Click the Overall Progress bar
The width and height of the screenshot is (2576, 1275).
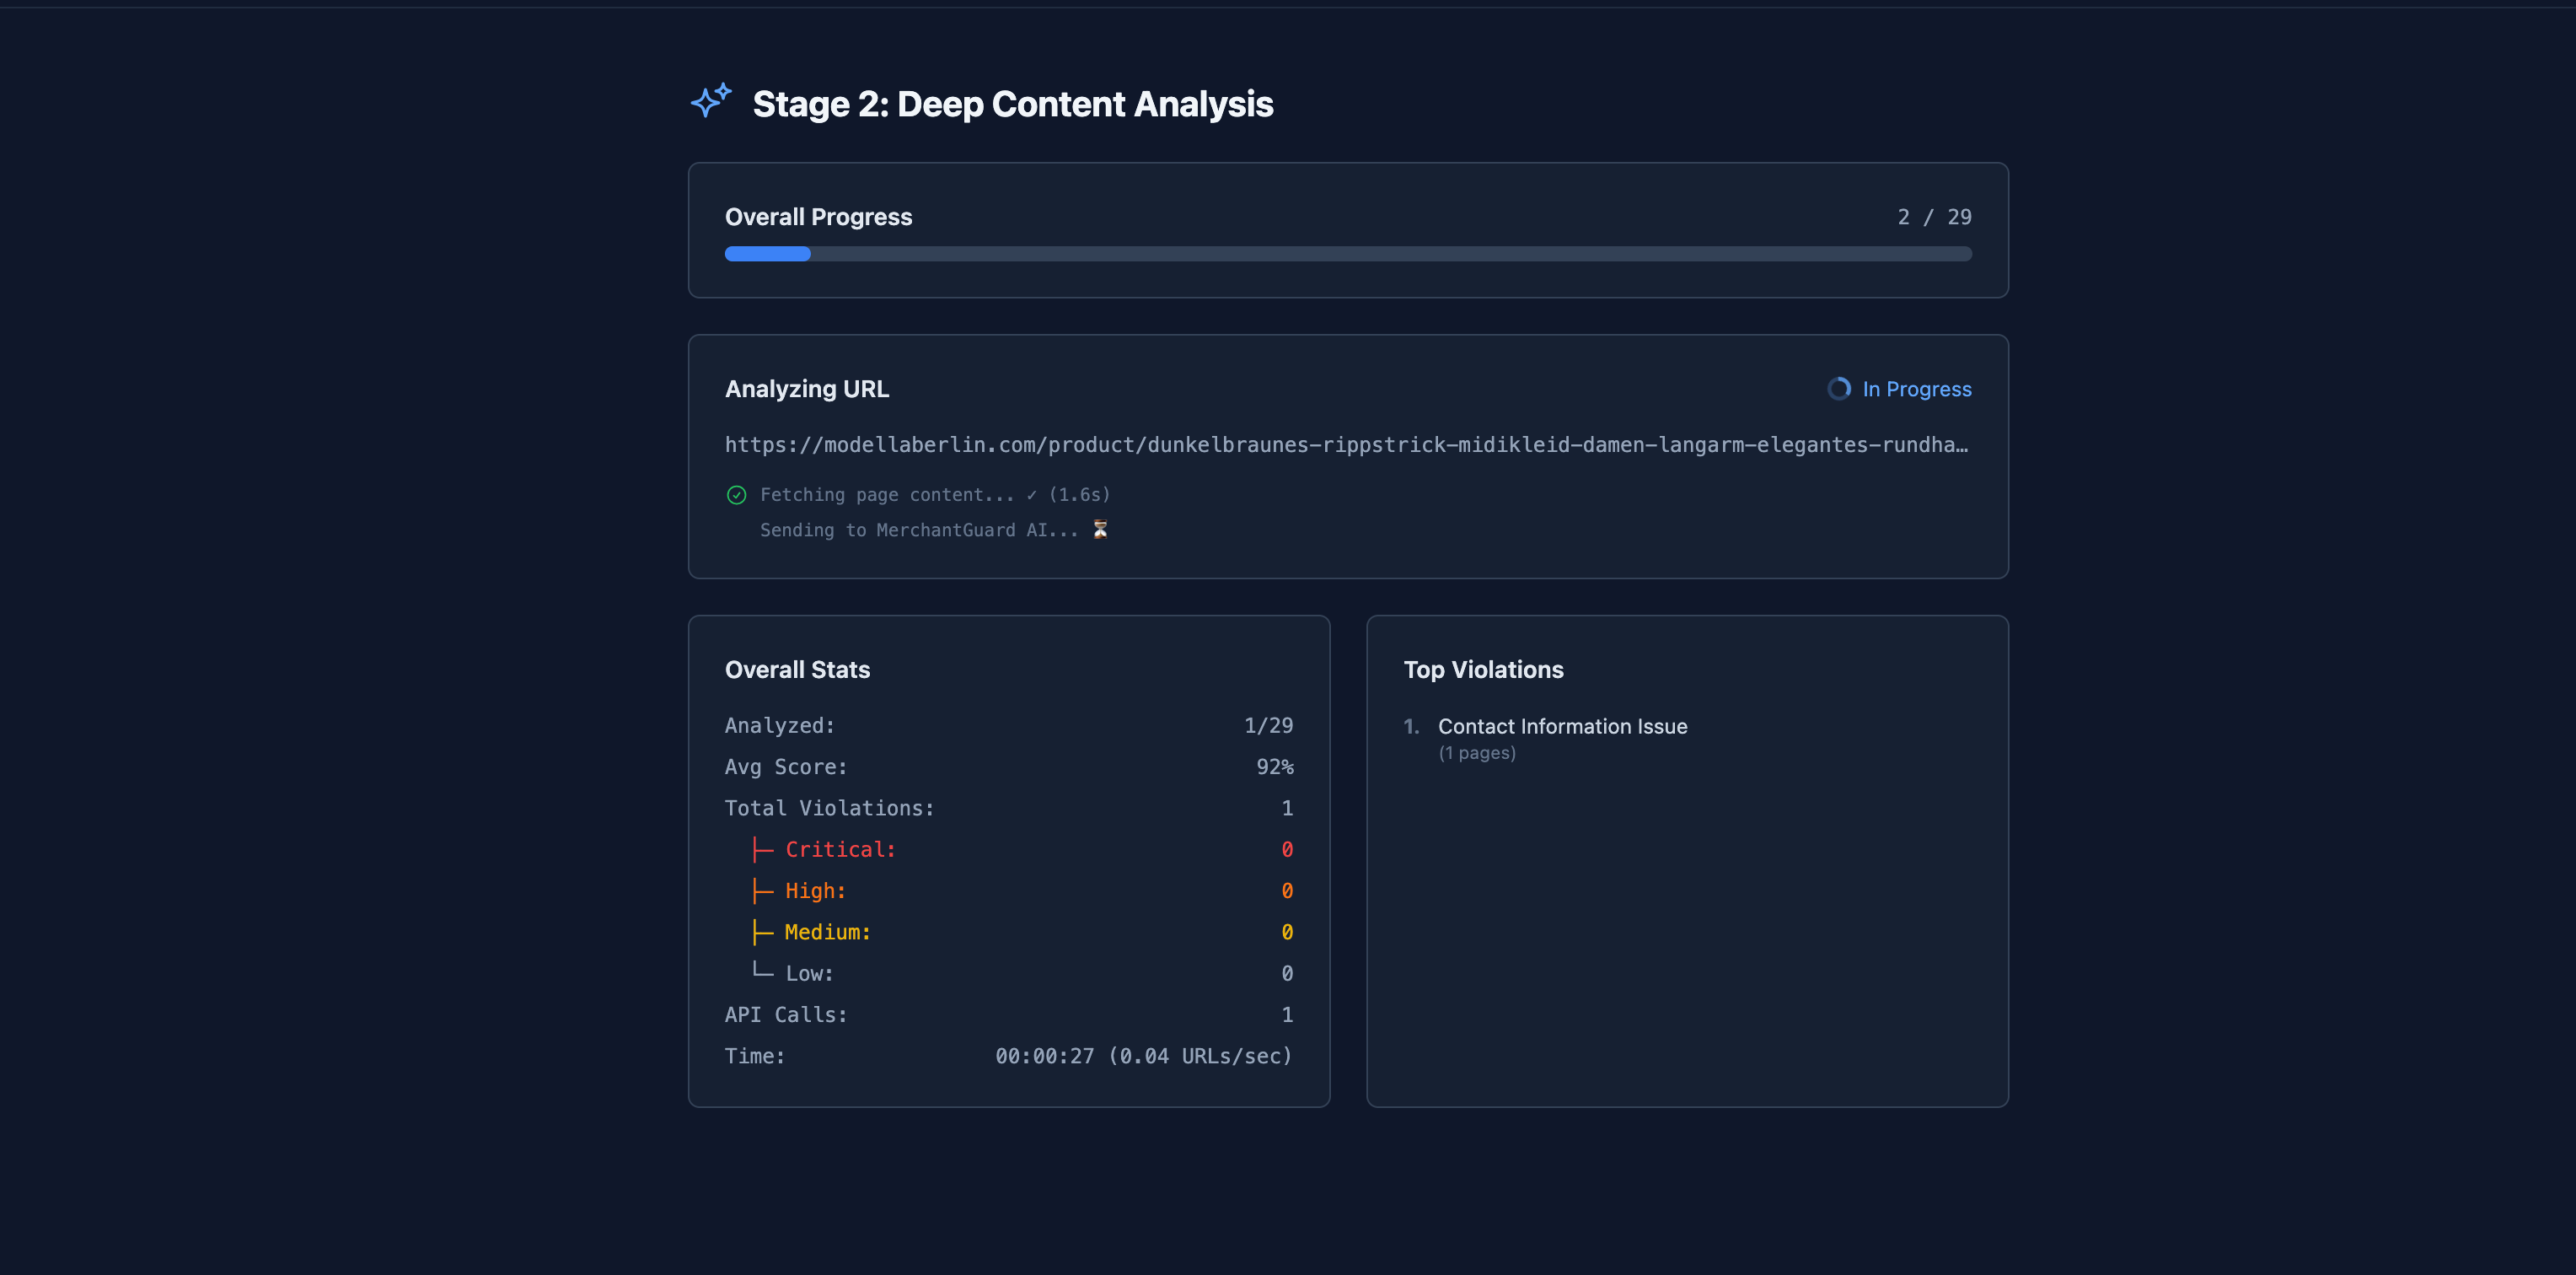(1347, 254)
